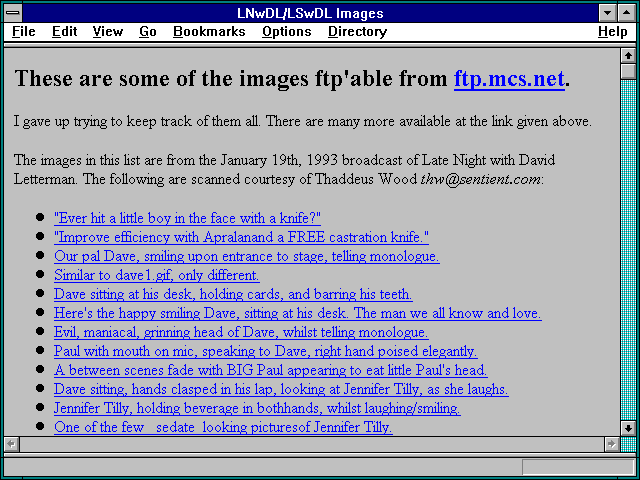The height and width of the screenshot is (480, 640).
Task: Open "Dave sitting, hands clasped in his lap" link
Action: (x=281, y=389)
